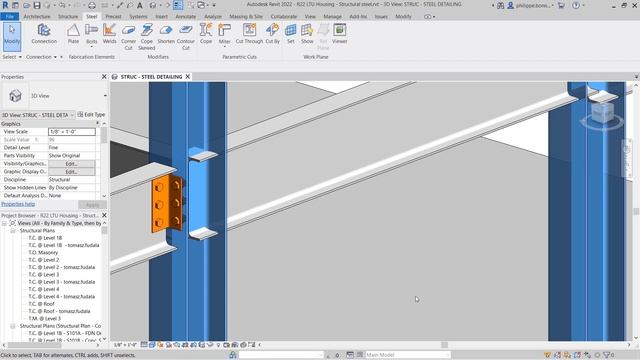The height and width of the screenshot is (360, 640).
Task: Select the Cut By tool
Action: coord(272,34)
